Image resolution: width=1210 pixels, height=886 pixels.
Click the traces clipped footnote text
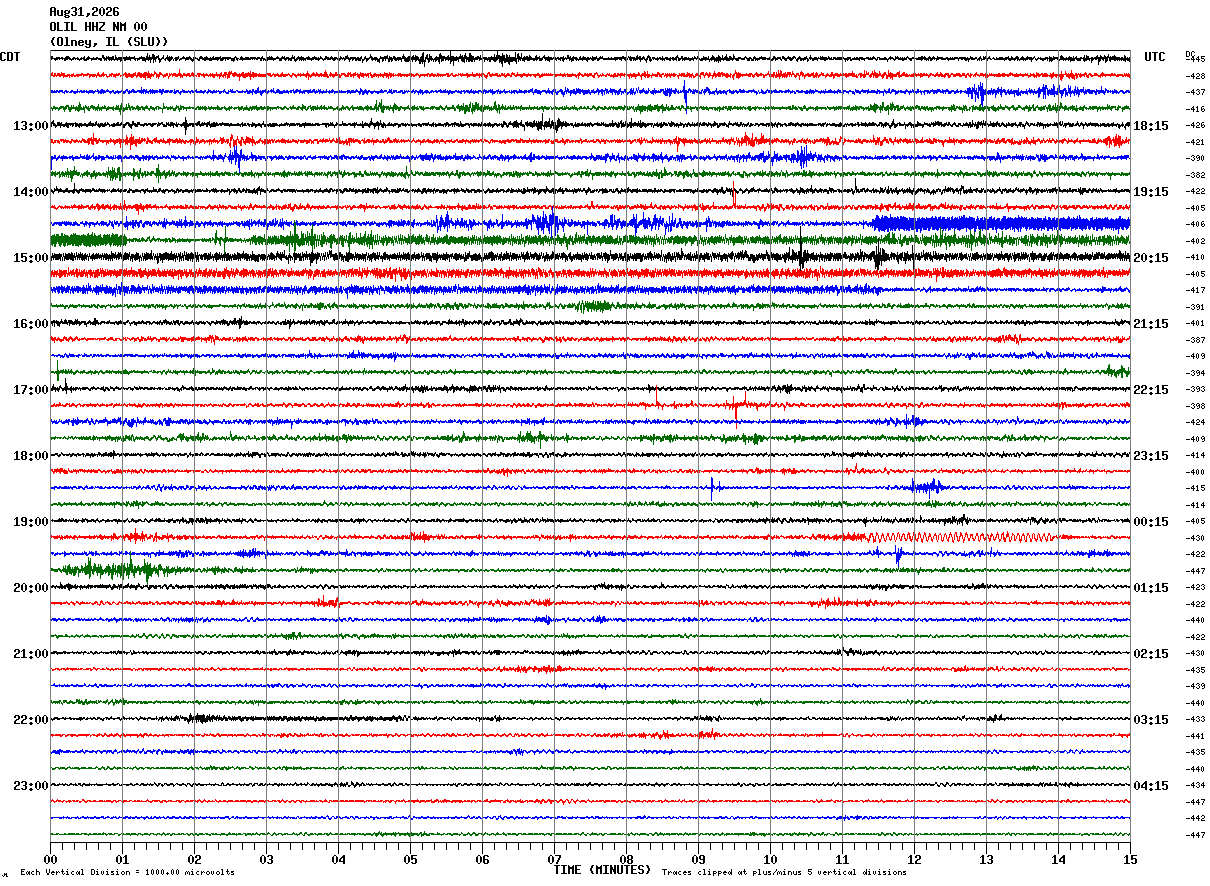[784, 872]
